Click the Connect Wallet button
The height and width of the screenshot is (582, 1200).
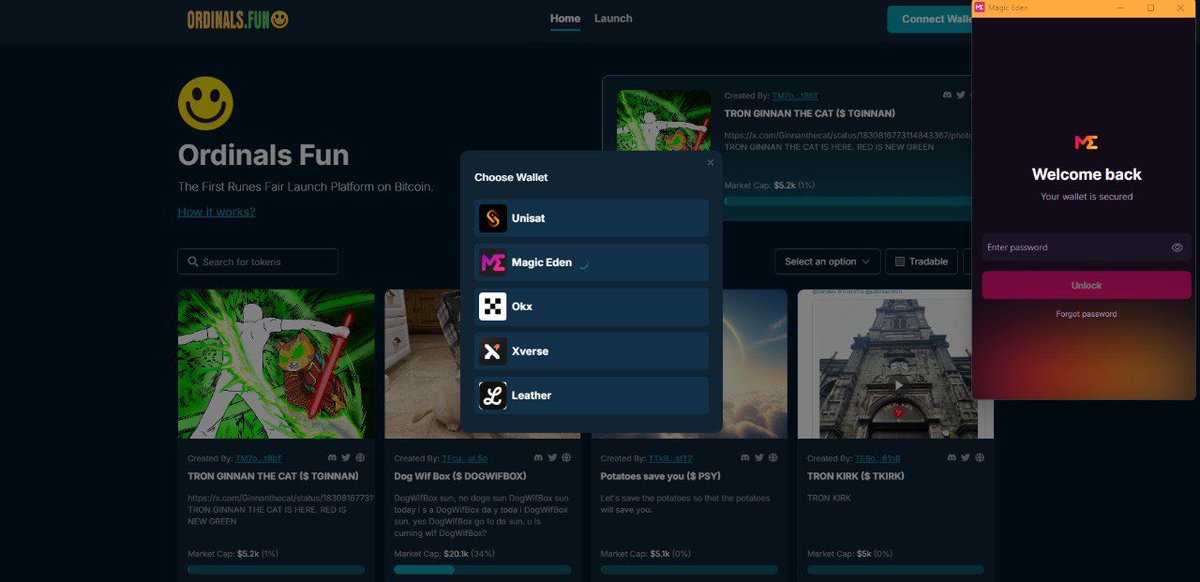click(929, 19)
